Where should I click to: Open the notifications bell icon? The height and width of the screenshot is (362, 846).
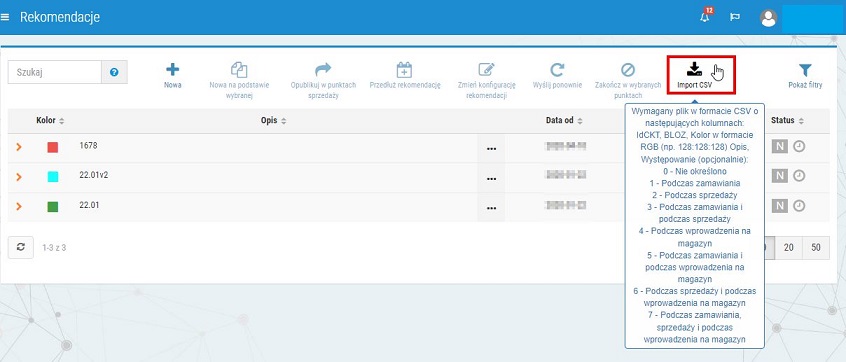coord(705,16)
